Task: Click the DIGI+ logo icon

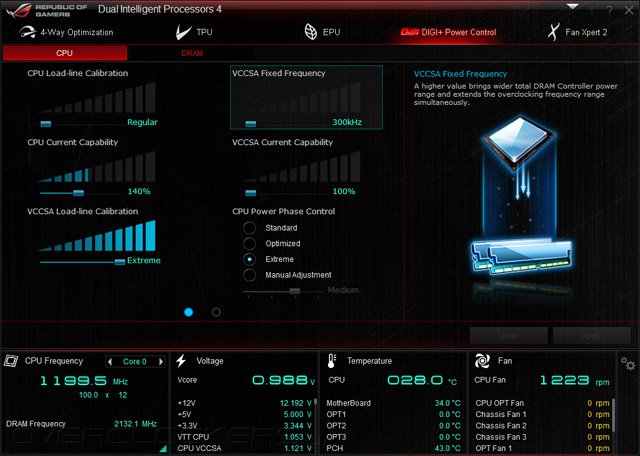Action: coord(409,32)
